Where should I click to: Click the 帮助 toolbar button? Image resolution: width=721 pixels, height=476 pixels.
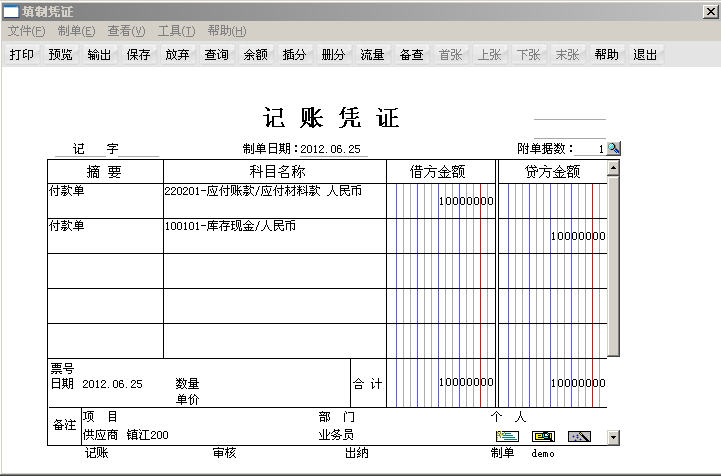pyautogui.click(x=606, y=55)
